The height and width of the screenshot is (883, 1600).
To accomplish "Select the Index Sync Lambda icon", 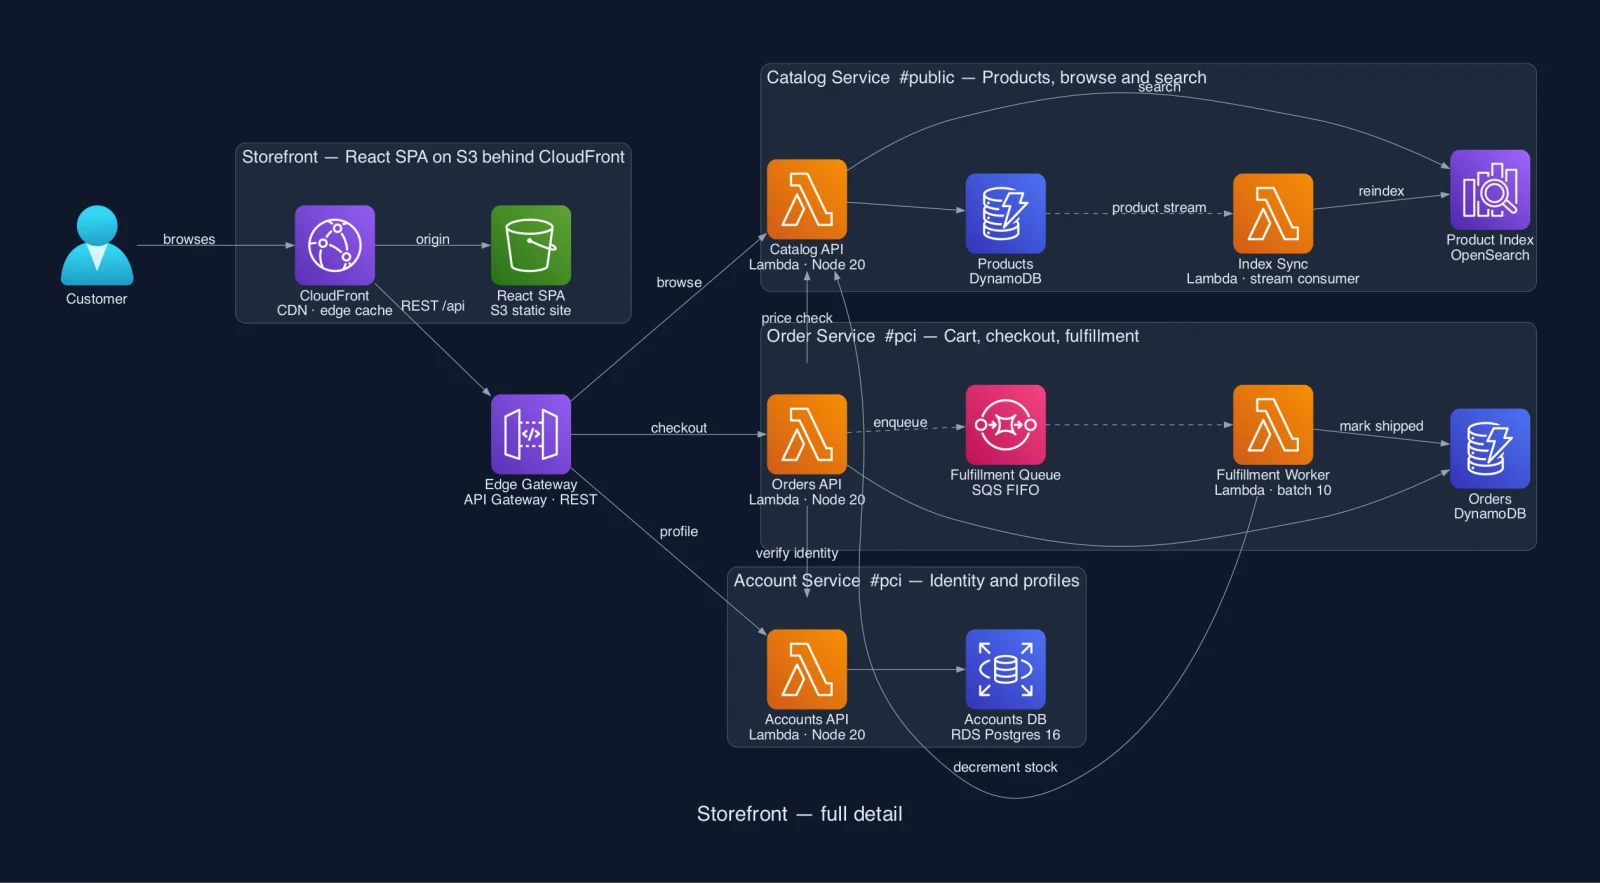I will [x=1273, y=214].
